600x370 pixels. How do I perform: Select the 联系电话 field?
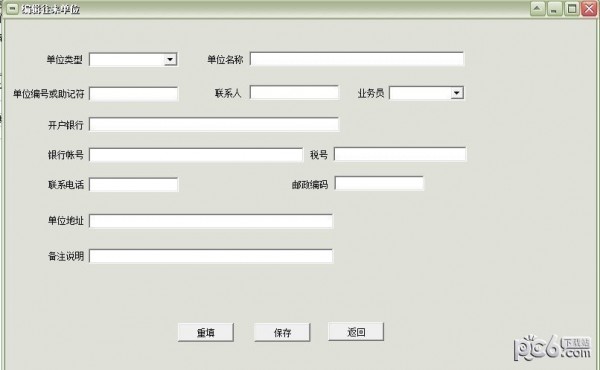134,184
